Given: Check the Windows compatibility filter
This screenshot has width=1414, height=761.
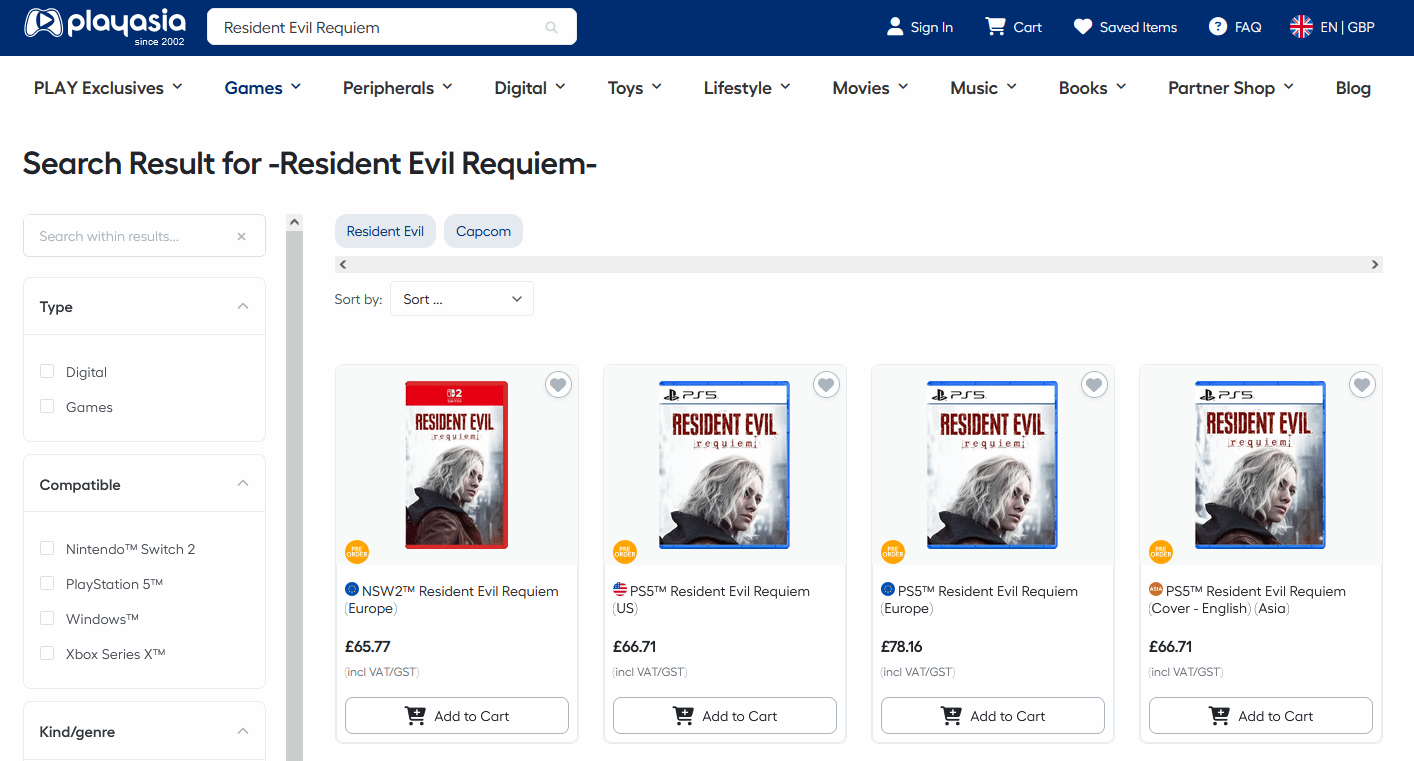Looking at the screenshot, I should click(x=47, y=618).
